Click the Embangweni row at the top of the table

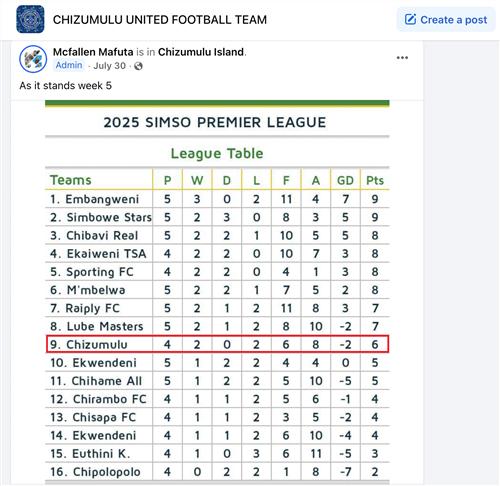[217, 199]
